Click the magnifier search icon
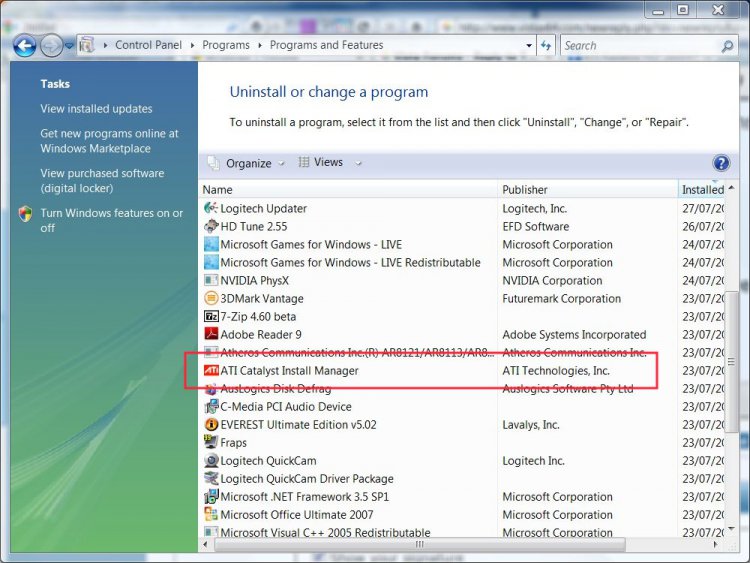 point(727,46)
